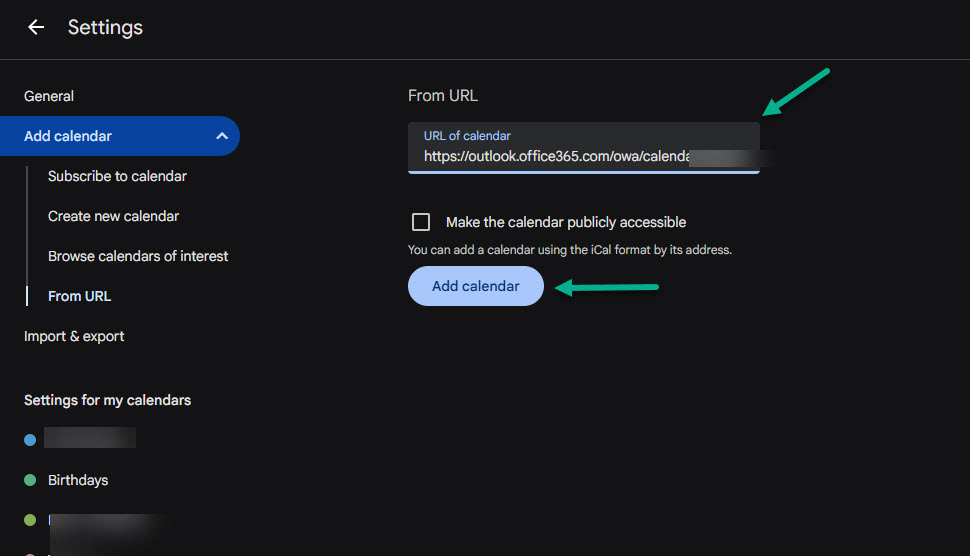The image size is (970, 556).
Task: Open Import & export settings
Action: (x=74, y=336)
